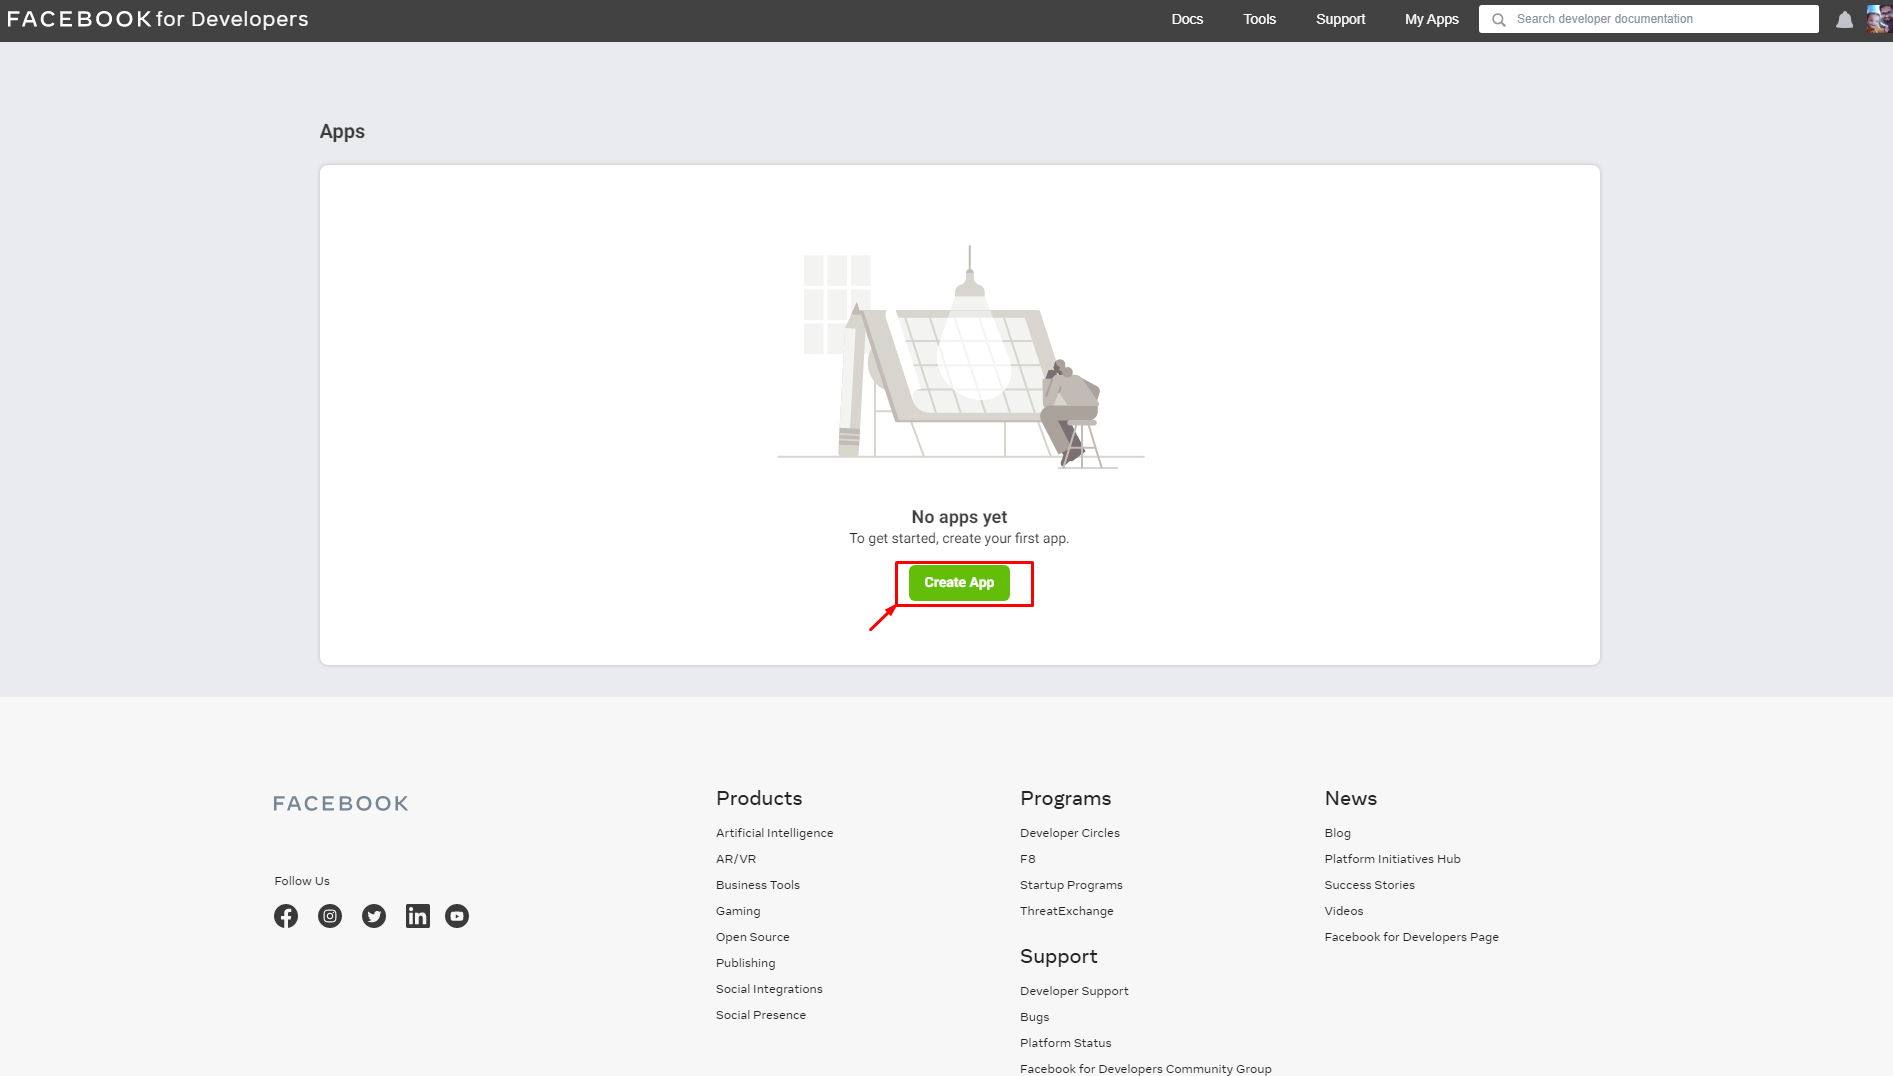
Task: Open the Business Tools link
Action: (758, 885)
